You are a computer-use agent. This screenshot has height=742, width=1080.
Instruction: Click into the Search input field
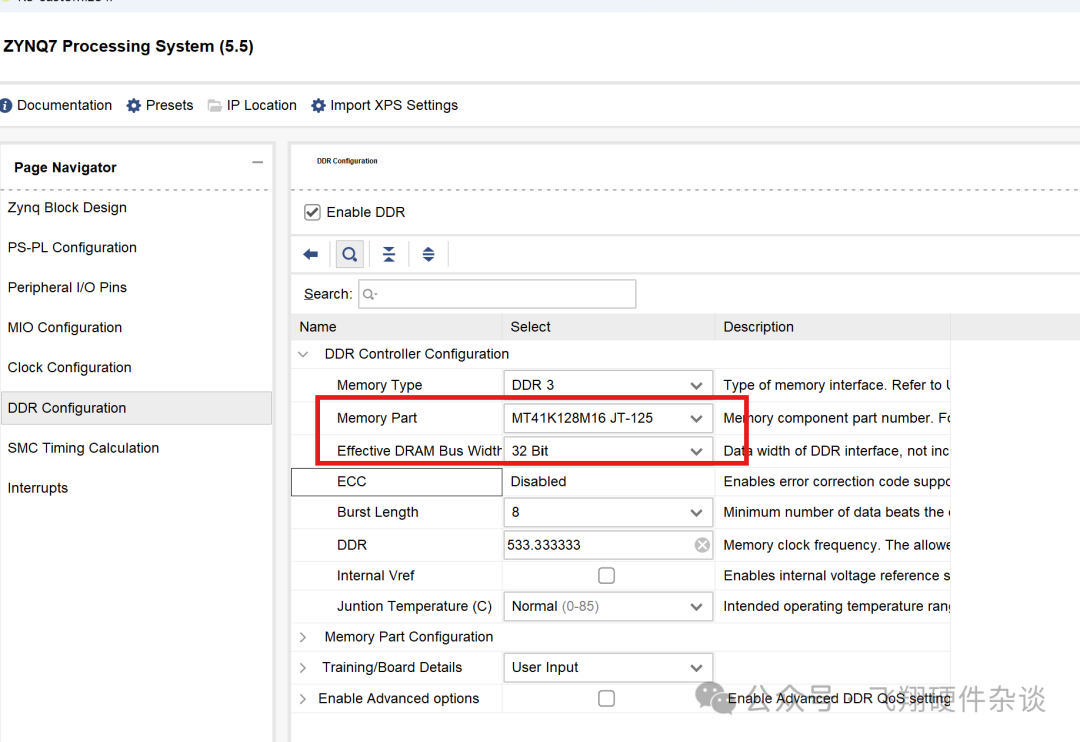[x=497, y=294]
